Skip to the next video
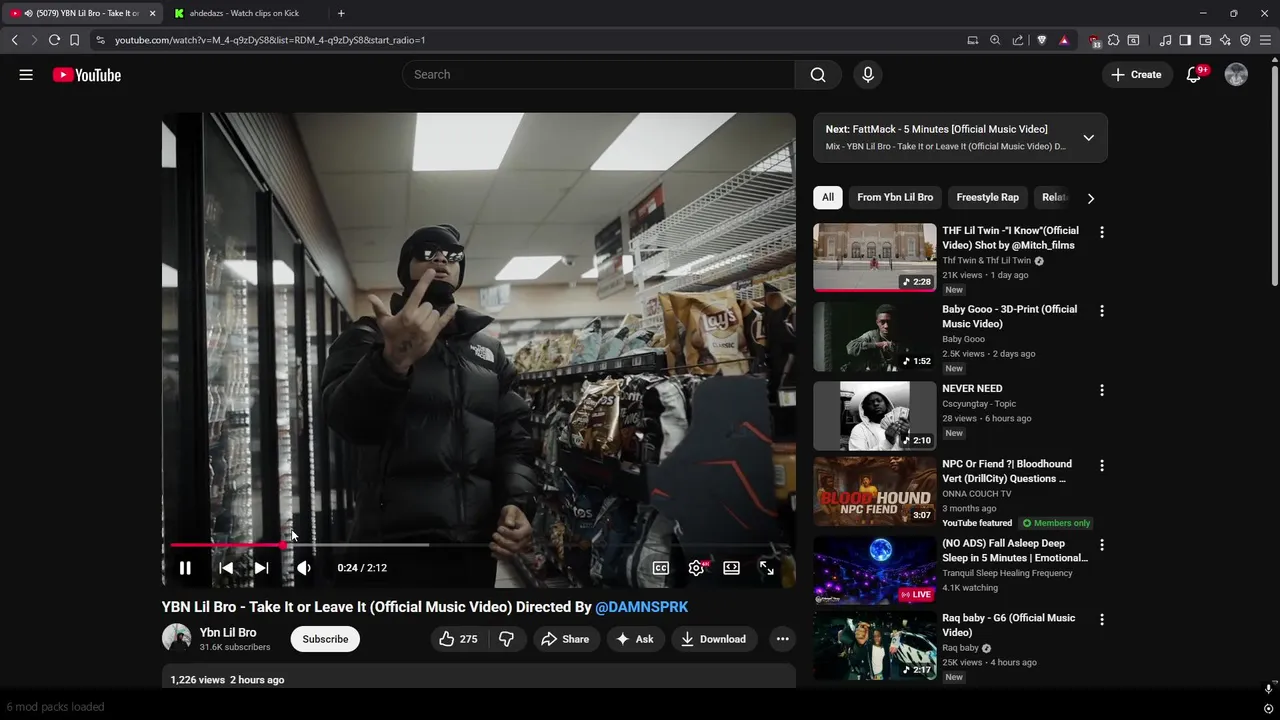Image resolution: width=1280 pixels, height=720 pixels. [x=261, y=568]
